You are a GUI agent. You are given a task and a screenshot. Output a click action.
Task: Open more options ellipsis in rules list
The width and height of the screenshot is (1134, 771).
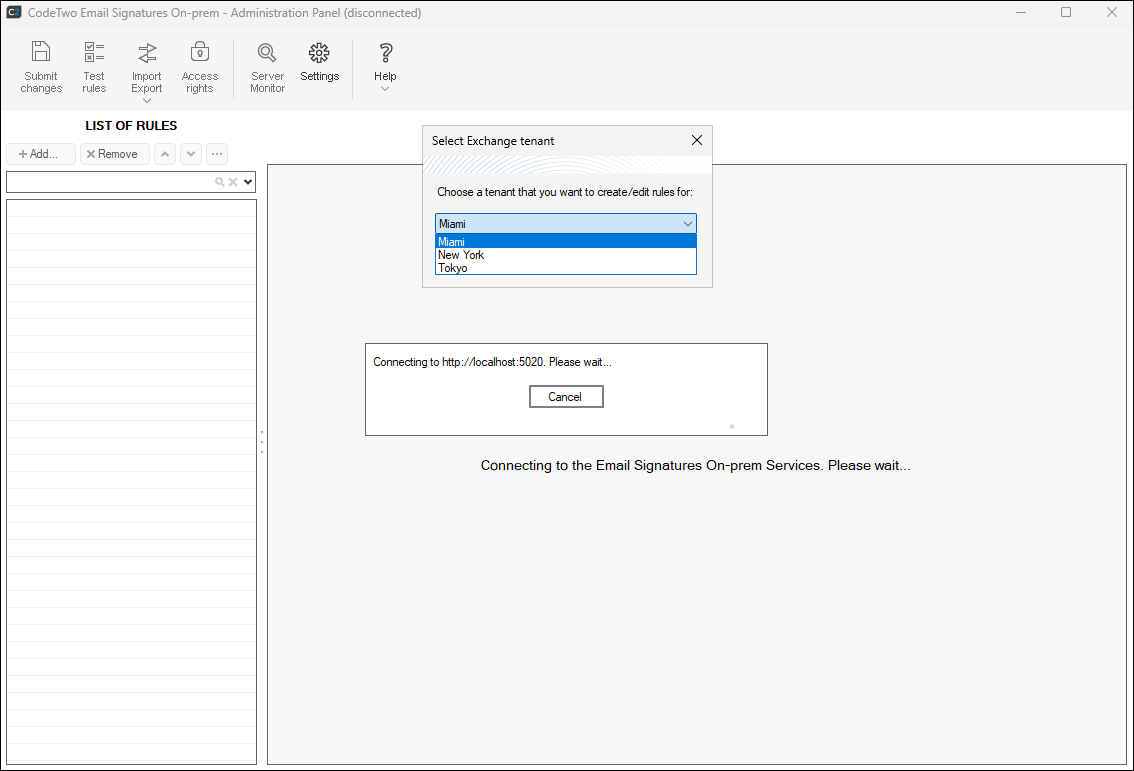(217, 154)
